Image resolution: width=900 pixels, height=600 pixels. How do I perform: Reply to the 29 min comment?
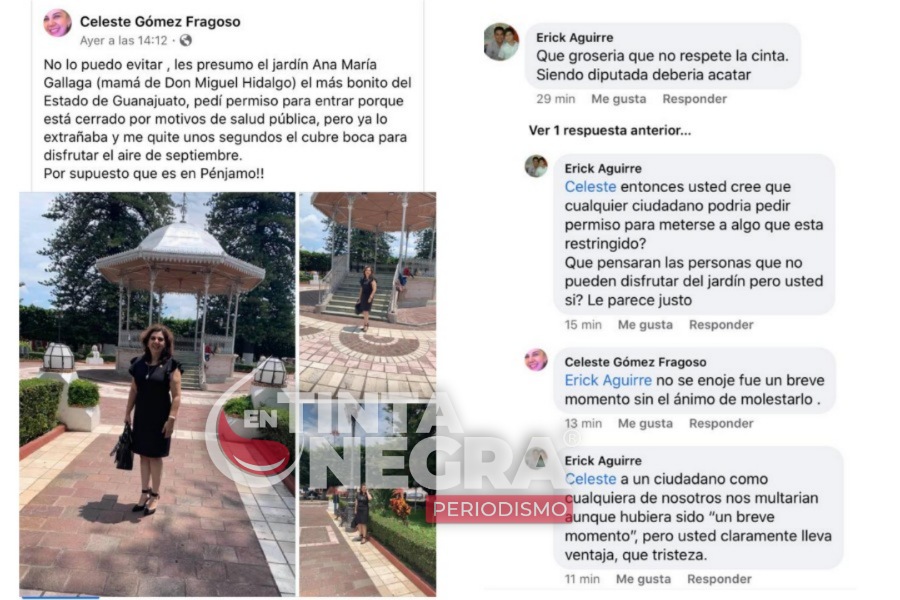[x=695, y=99]
